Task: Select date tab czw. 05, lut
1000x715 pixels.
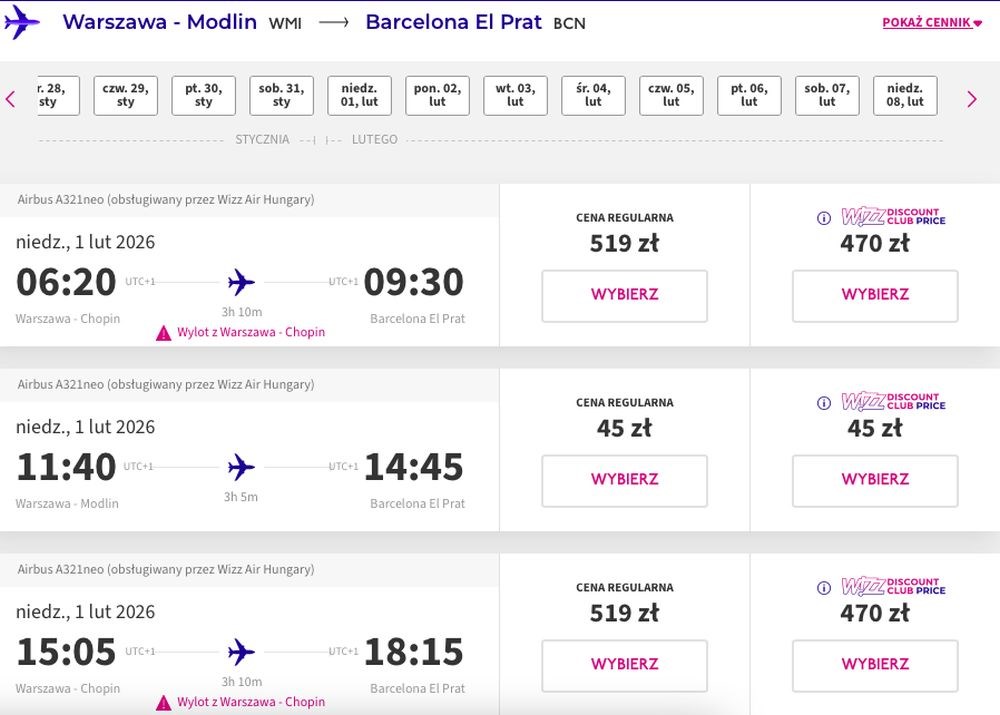Action: pos(671,95)
